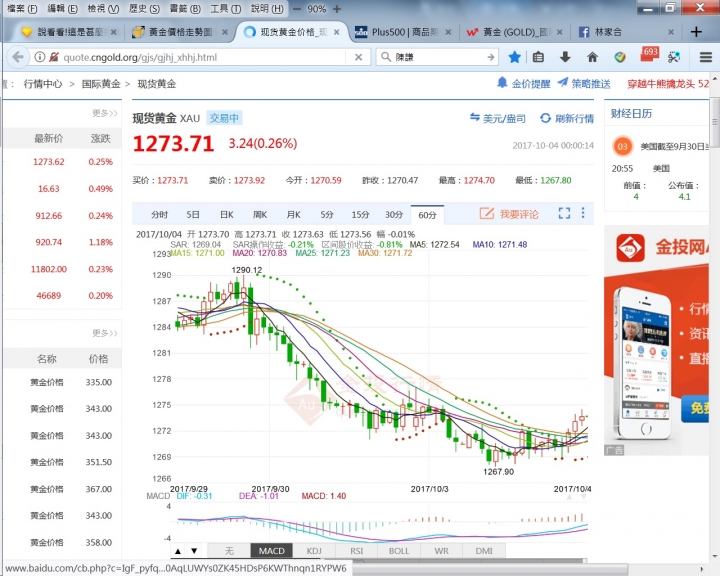Screen dimensions: 720x576
Task: Click the chart fullscreen icon
Action: [564, 214]
